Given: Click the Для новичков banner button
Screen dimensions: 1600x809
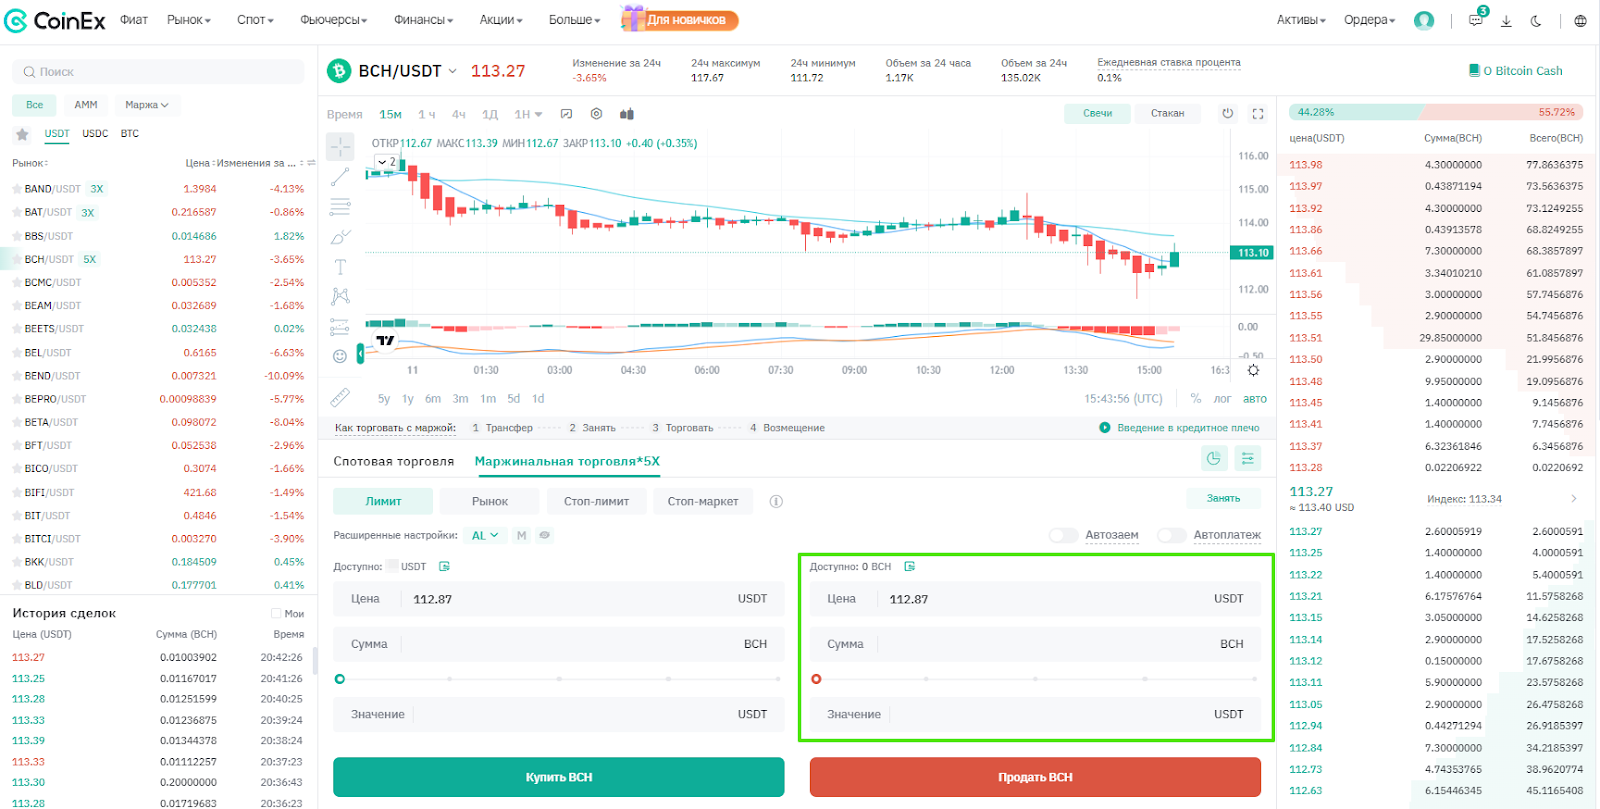Looking at the screenshot, I should (680, 20).
